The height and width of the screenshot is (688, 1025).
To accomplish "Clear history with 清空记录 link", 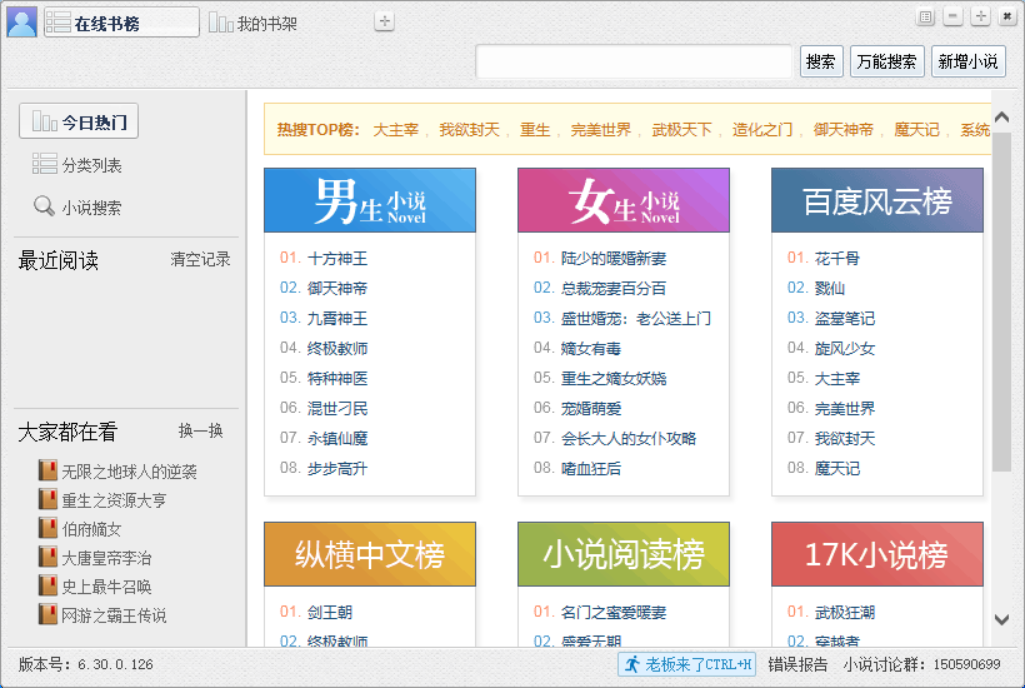I will coord(200,260).
